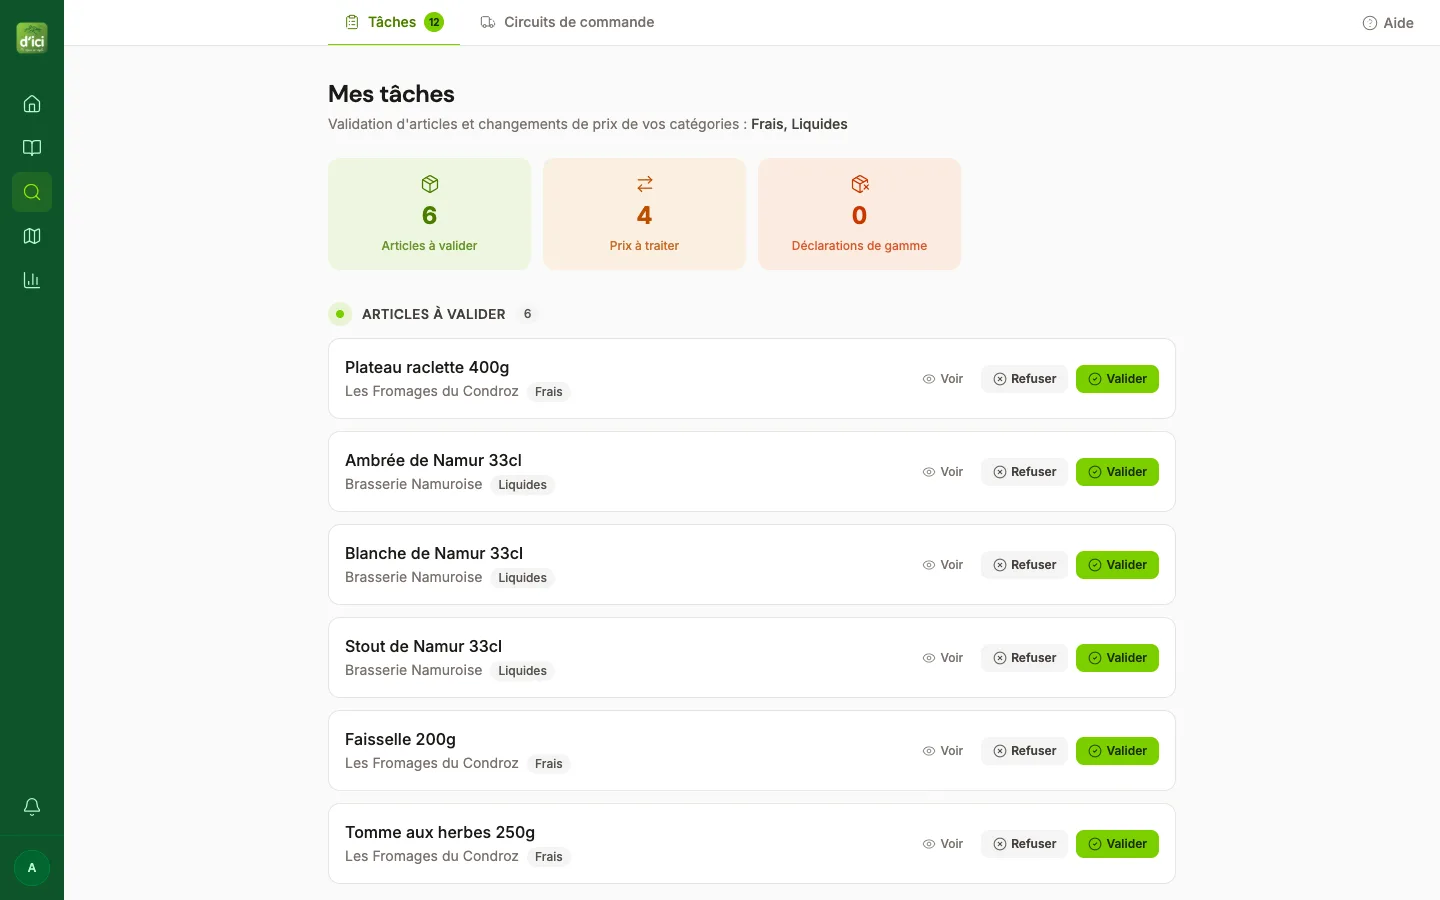
Task: Click the Frais tag on Plateau raclette
Action: [548, 392]
